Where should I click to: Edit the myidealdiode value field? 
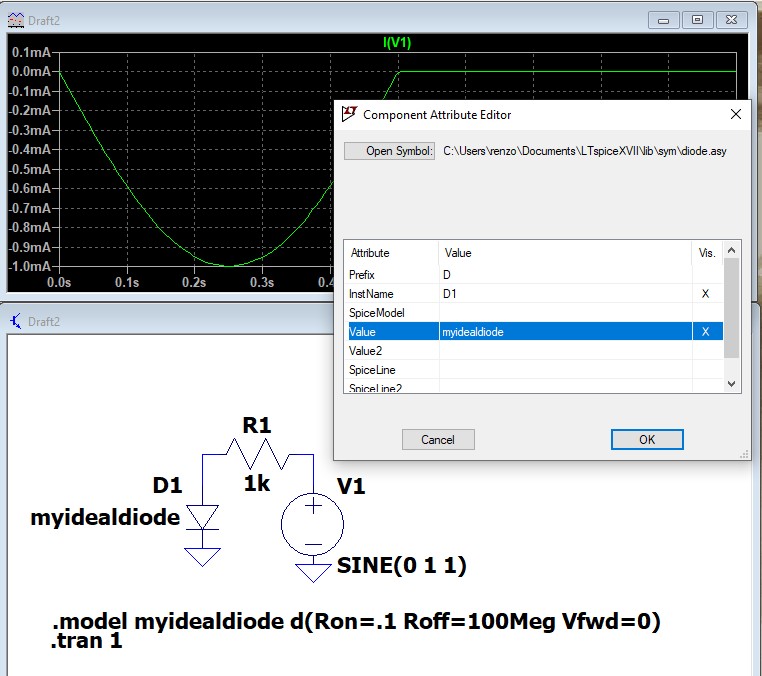pyautogui.click(x=564, y=332)
